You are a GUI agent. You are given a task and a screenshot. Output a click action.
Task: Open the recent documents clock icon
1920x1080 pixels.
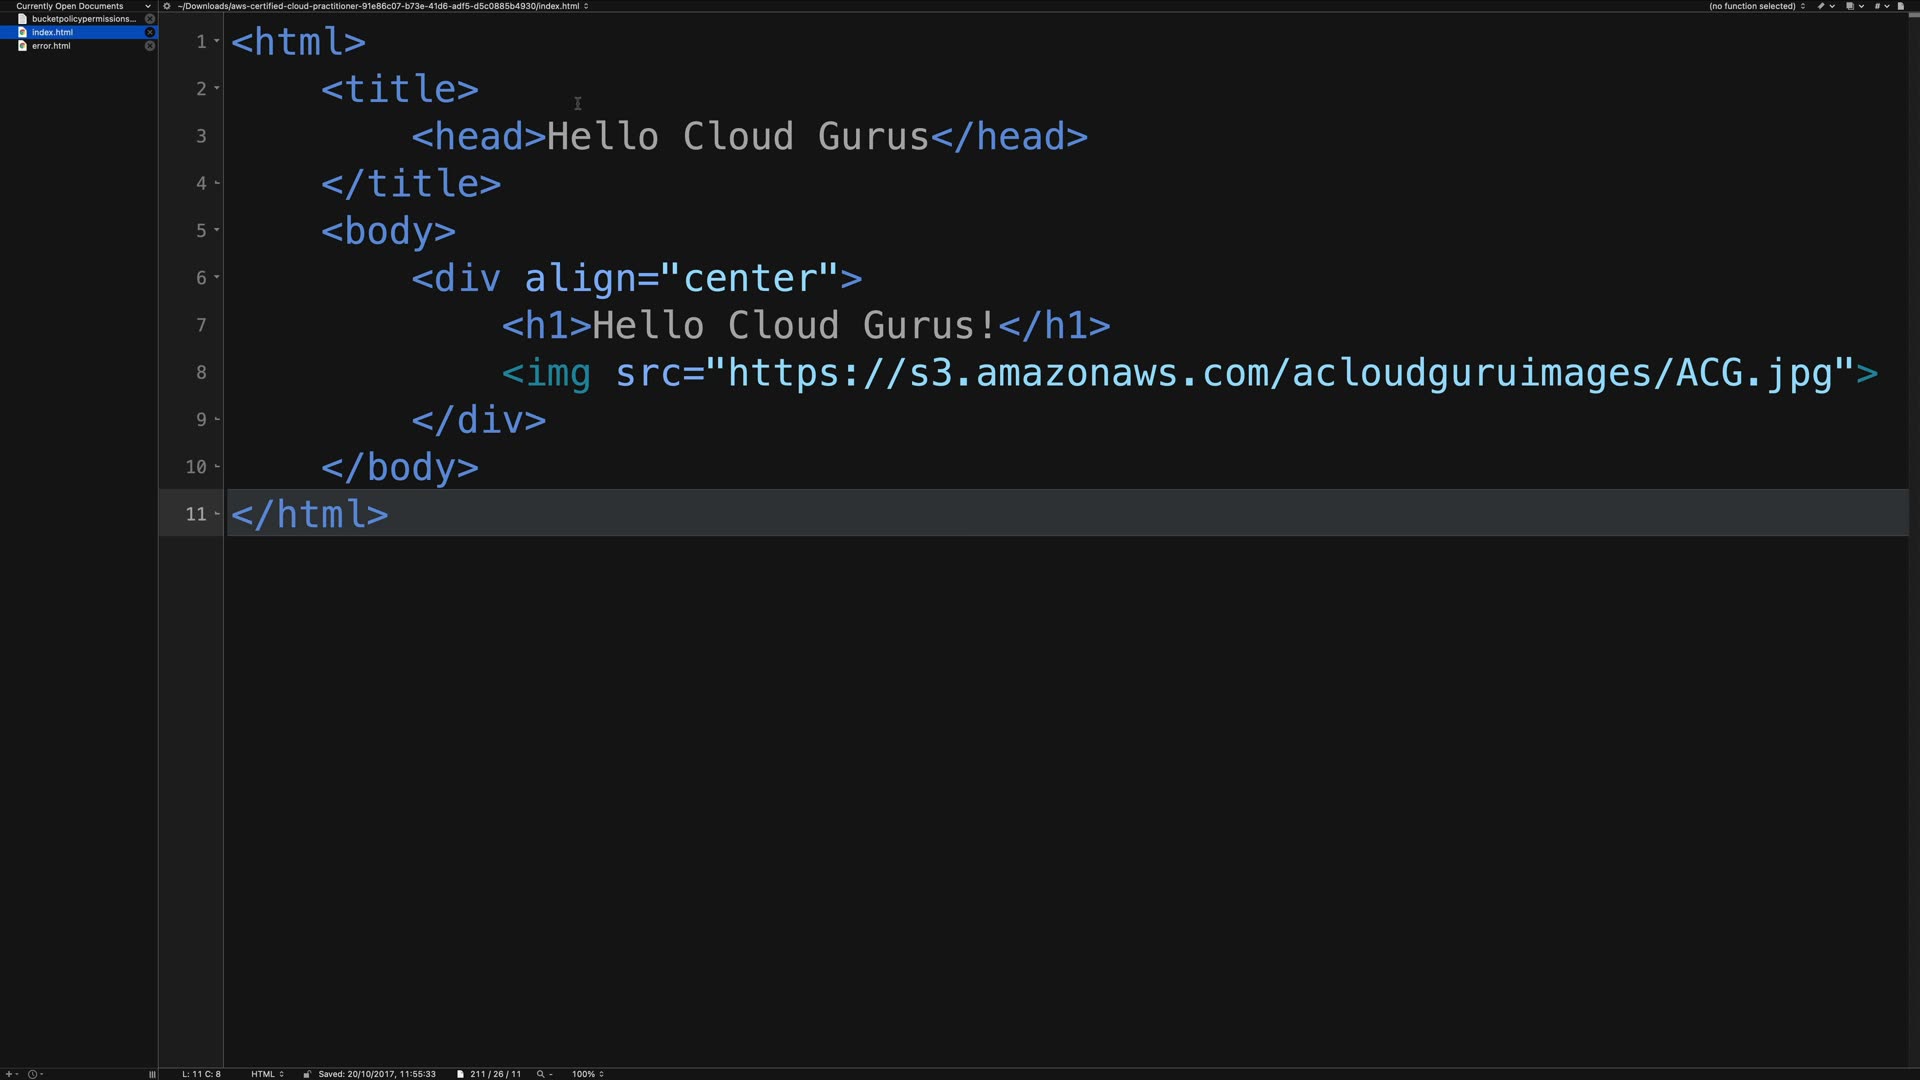[x=32, y=1074]
